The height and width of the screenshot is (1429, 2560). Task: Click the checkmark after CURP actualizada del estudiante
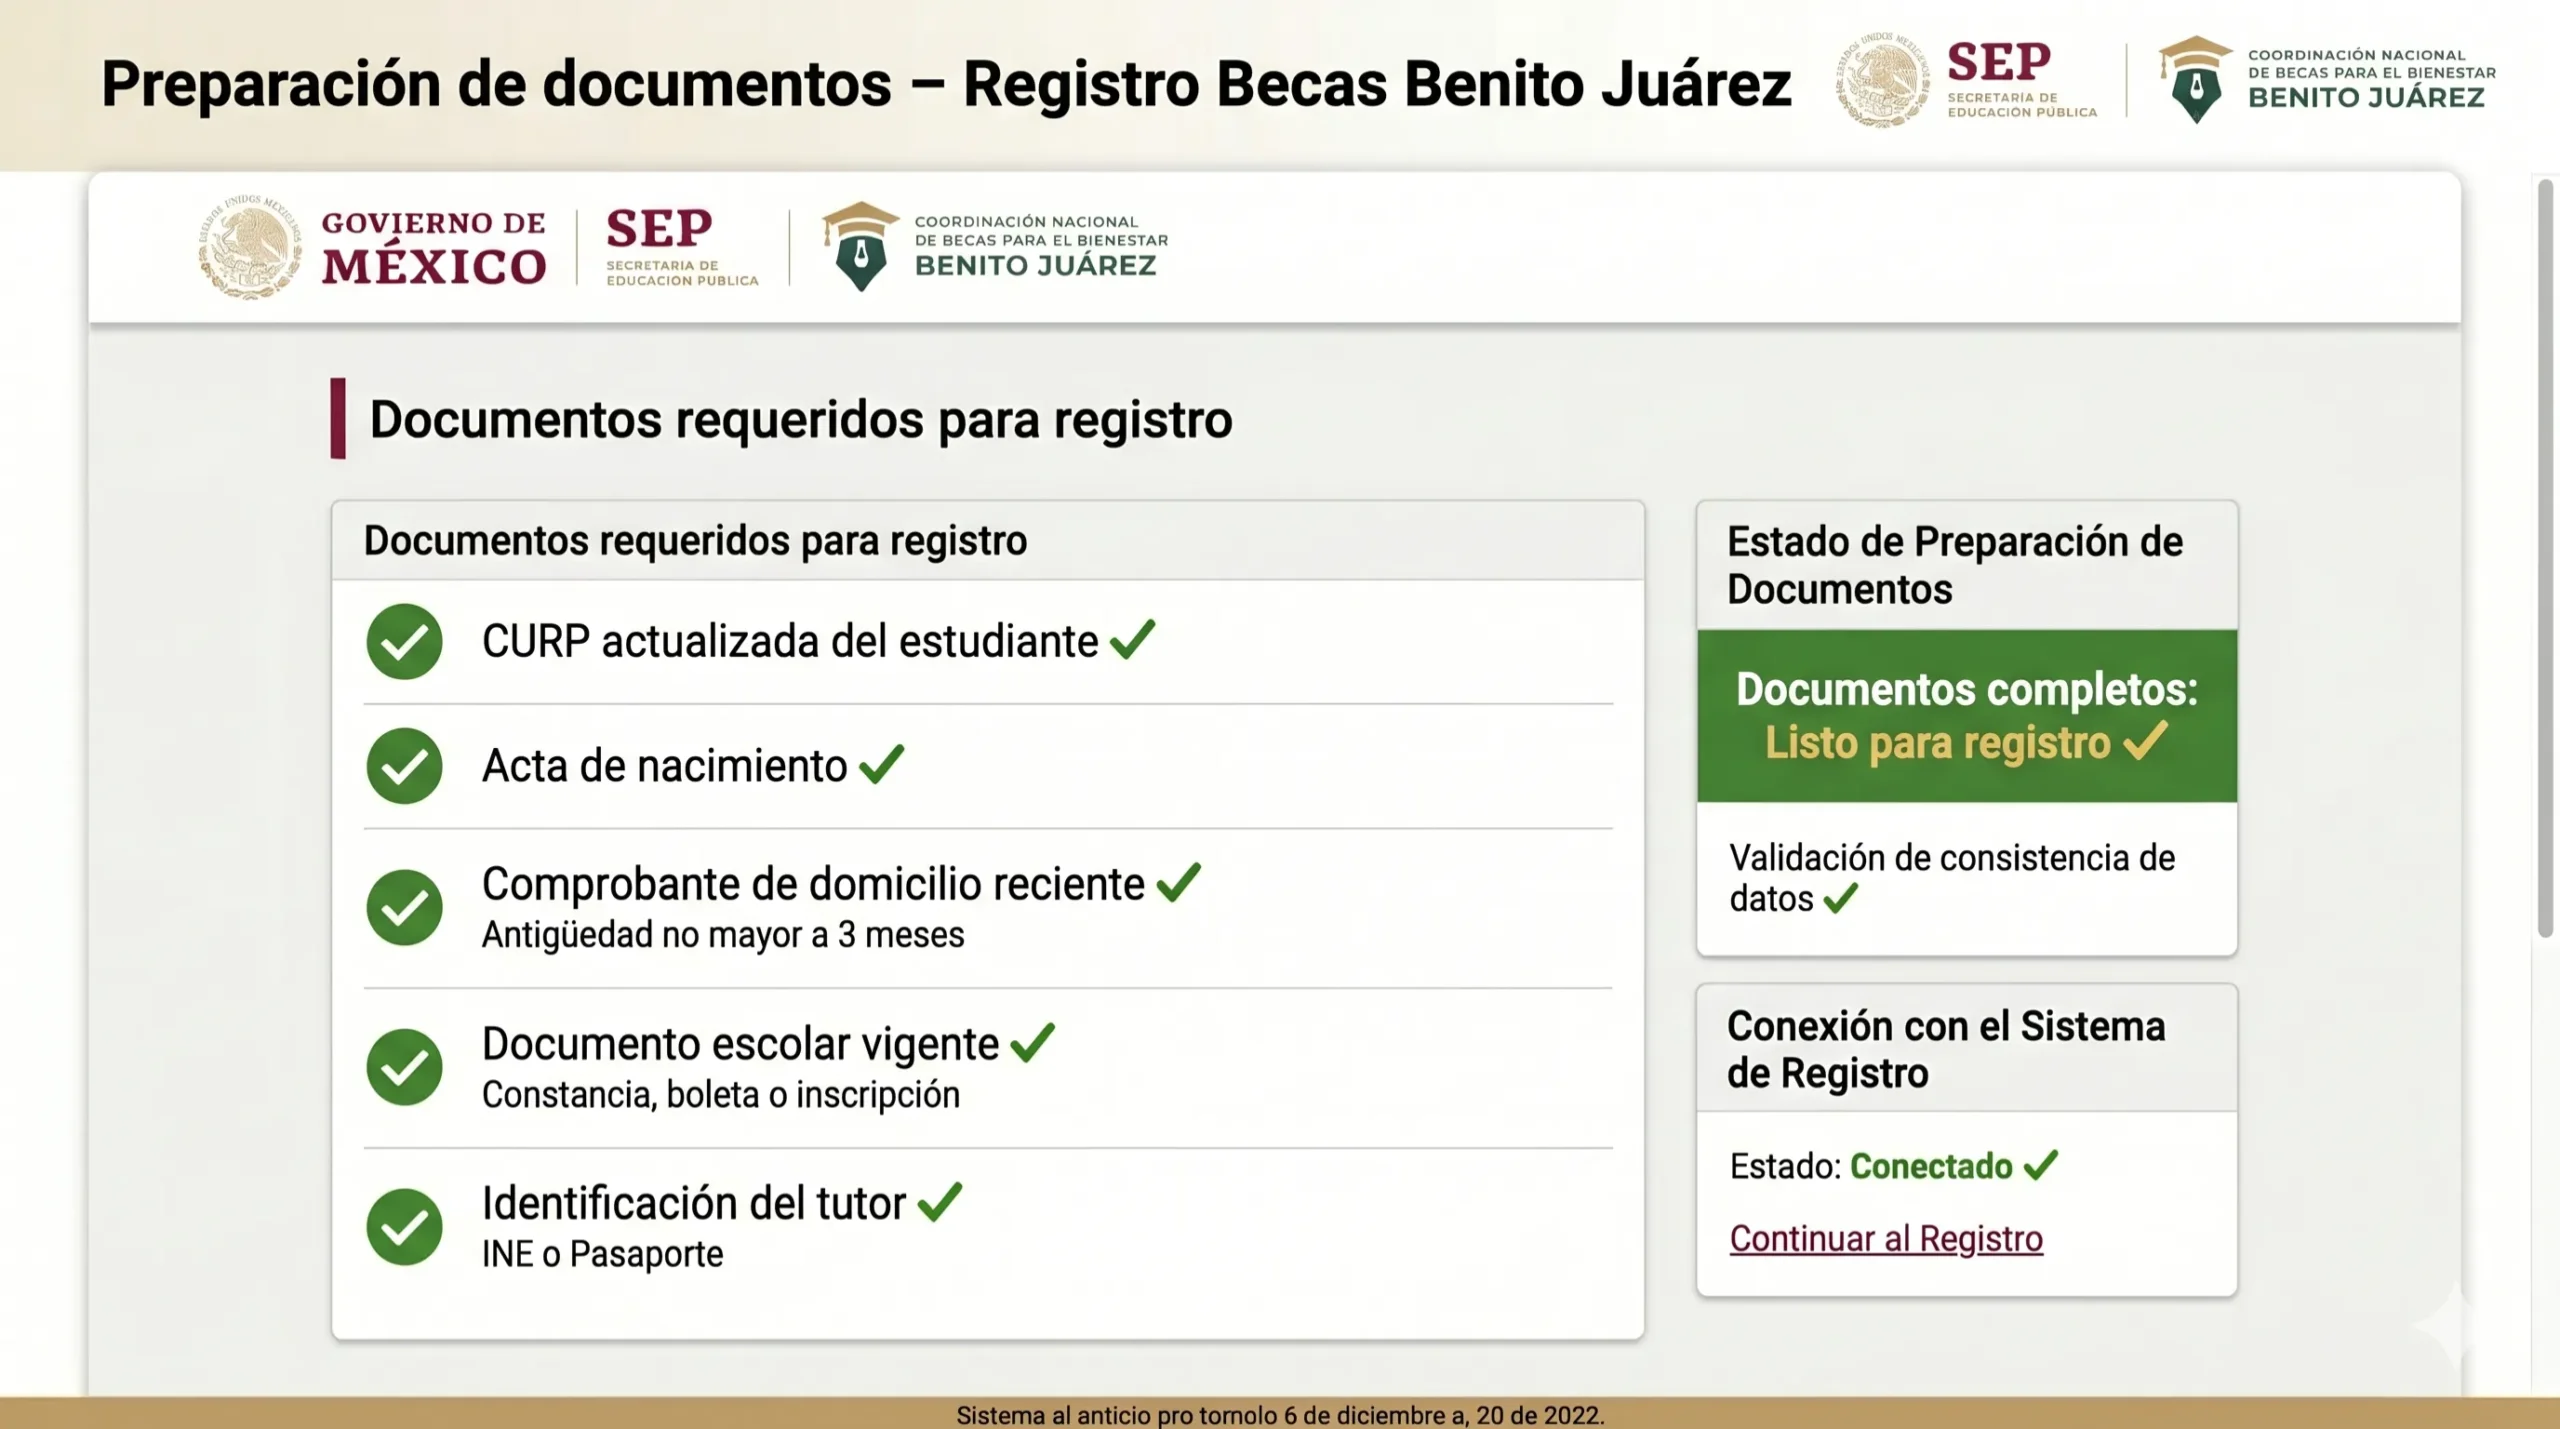coord(1132,640)
